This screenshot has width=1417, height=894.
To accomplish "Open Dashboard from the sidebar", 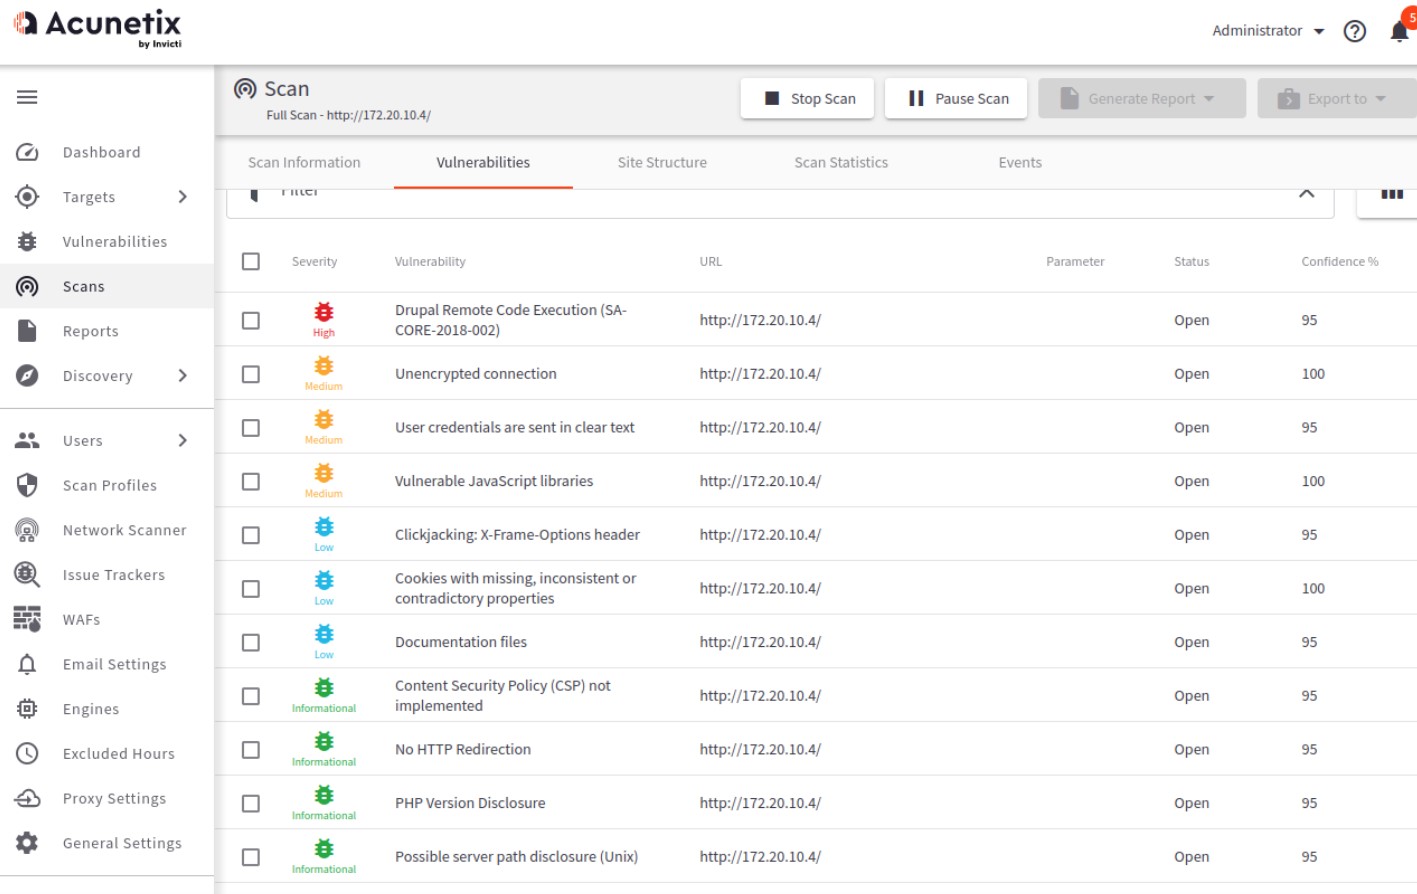I will pyautogui.click(x=101, y=152).
